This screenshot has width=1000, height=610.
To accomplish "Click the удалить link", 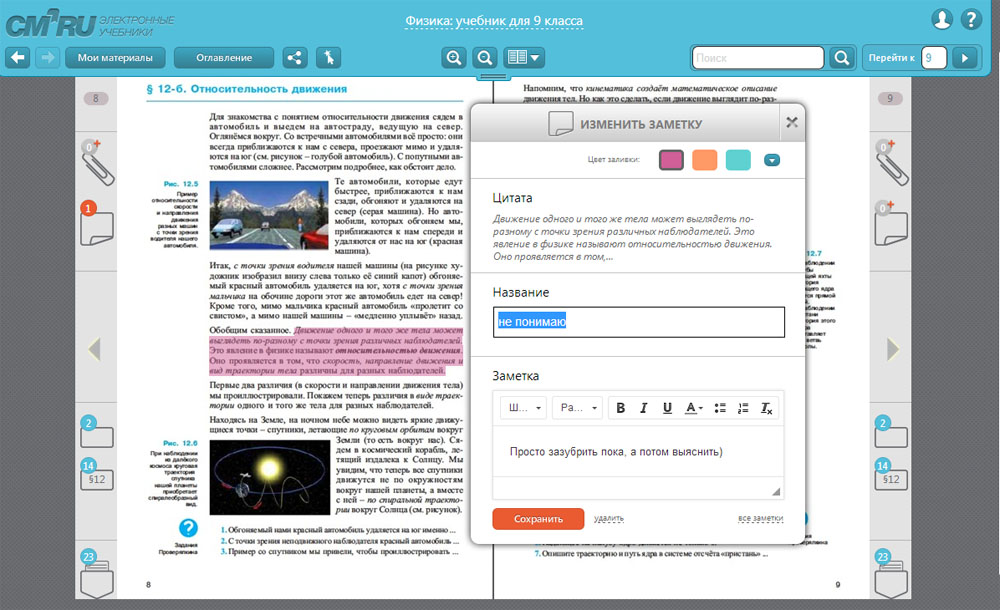I will (x=608, y=519).
